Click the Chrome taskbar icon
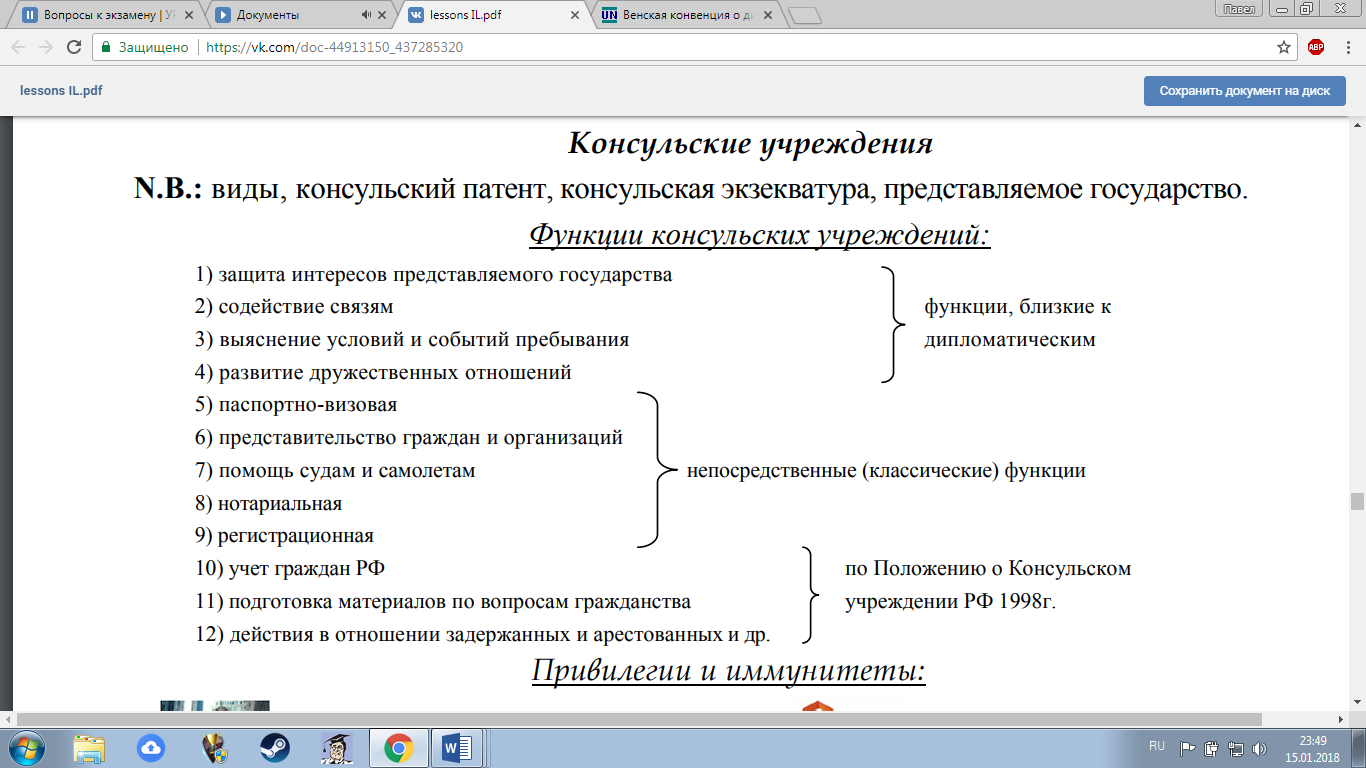This screenshot has width=1366, height=768. click(398, 748)
